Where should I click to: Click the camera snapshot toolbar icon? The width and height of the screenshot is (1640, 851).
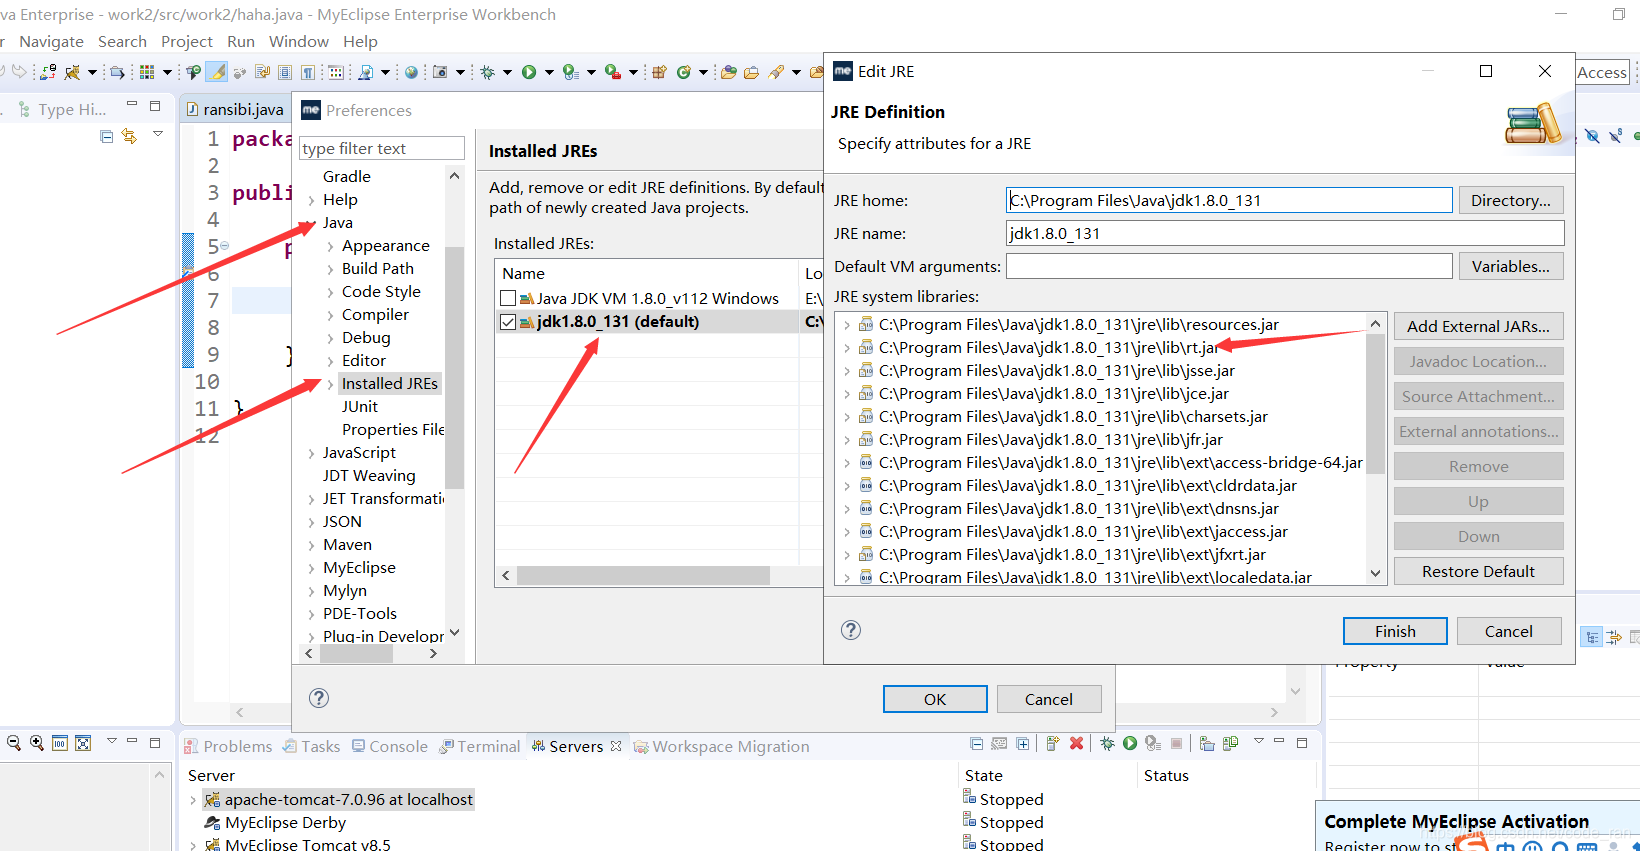pos(440,72)
